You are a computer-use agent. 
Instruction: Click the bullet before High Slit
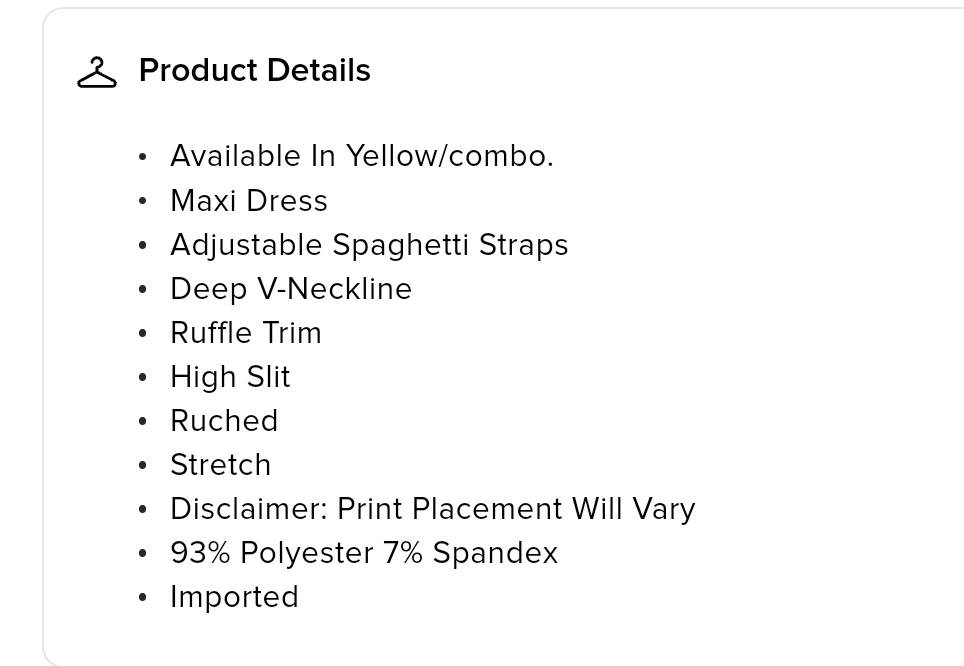coord(143,377)
